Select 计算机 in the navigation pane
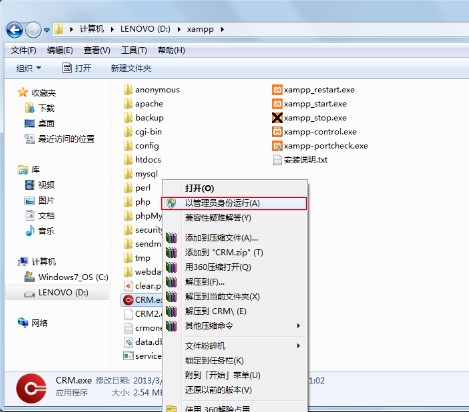This screenshot has width=469, height=412. coord(37,262)
